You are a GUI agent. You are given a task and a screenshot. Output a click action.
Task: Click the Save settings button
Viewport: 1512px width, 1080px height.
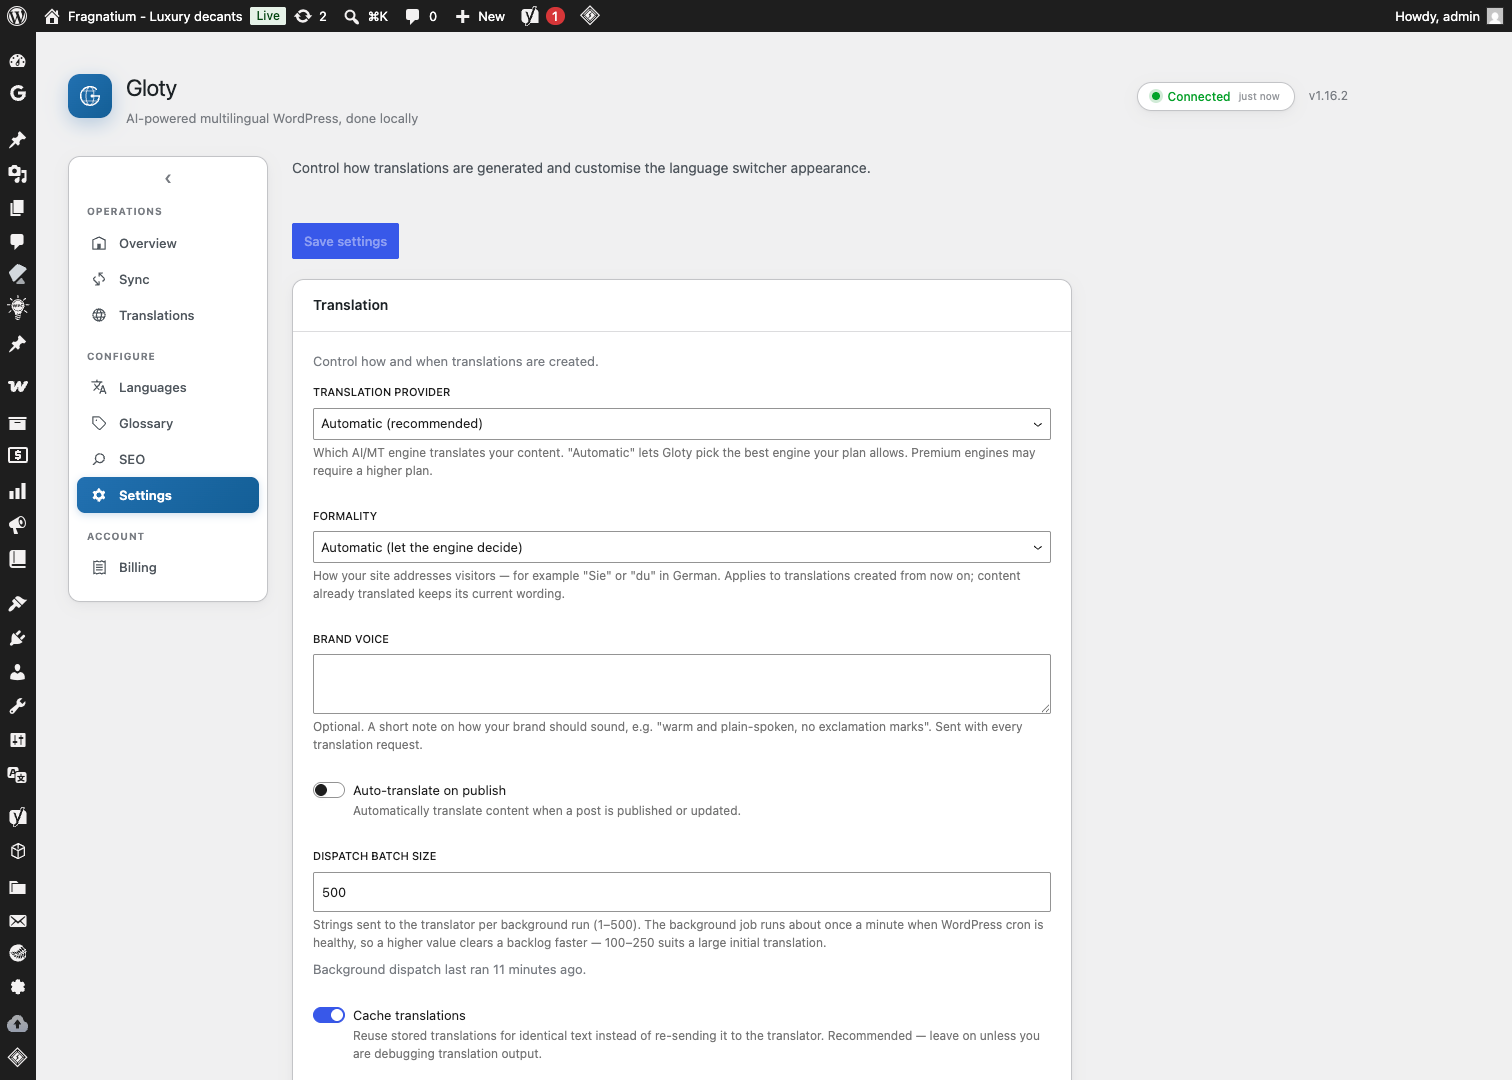pos(345,241)
